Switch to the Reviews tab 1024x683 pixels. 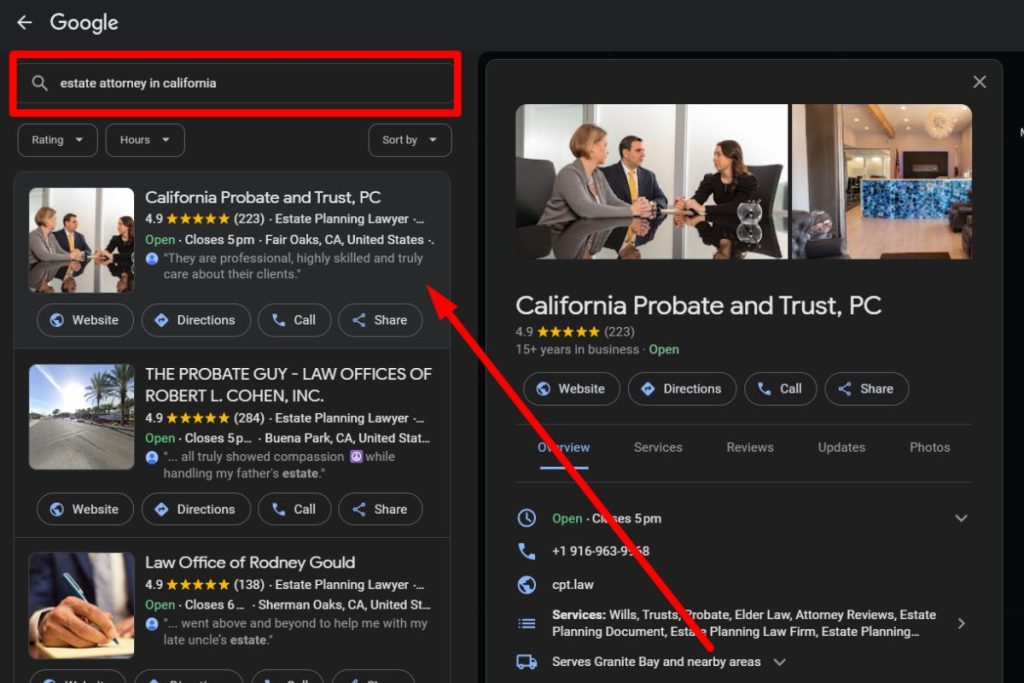(750, 448)
